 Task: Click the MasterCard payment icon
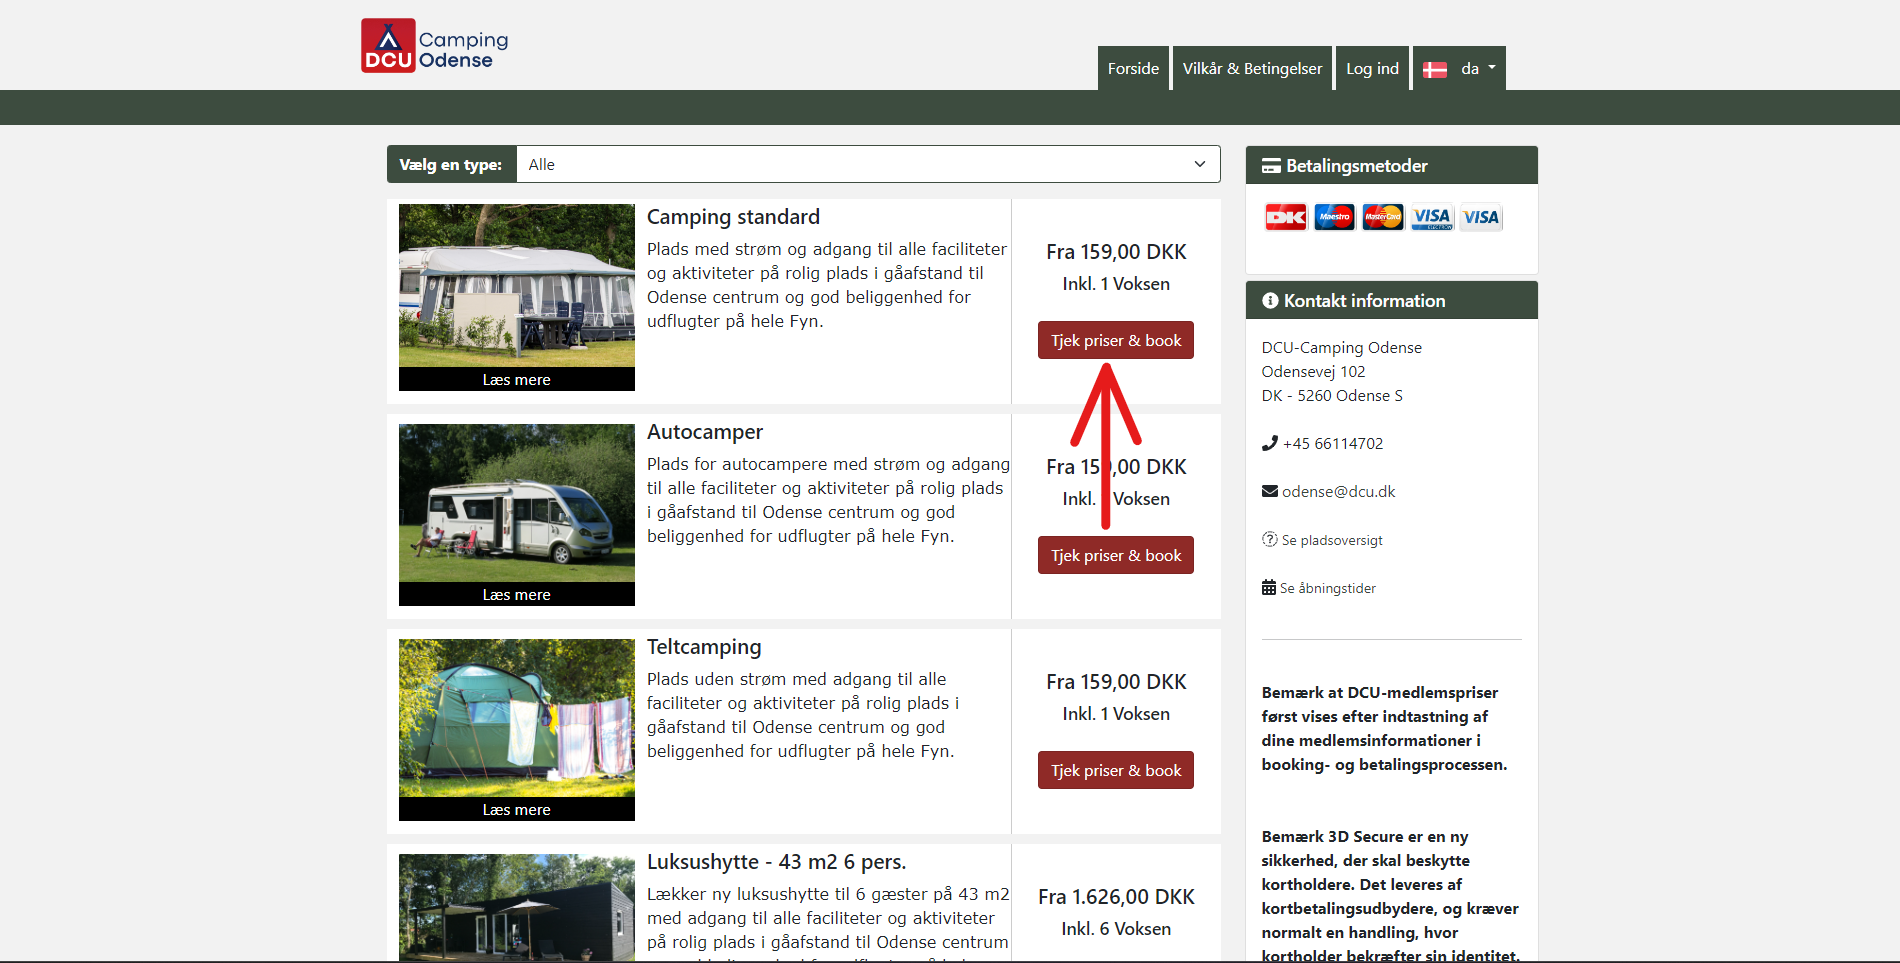coord(1383,217)
